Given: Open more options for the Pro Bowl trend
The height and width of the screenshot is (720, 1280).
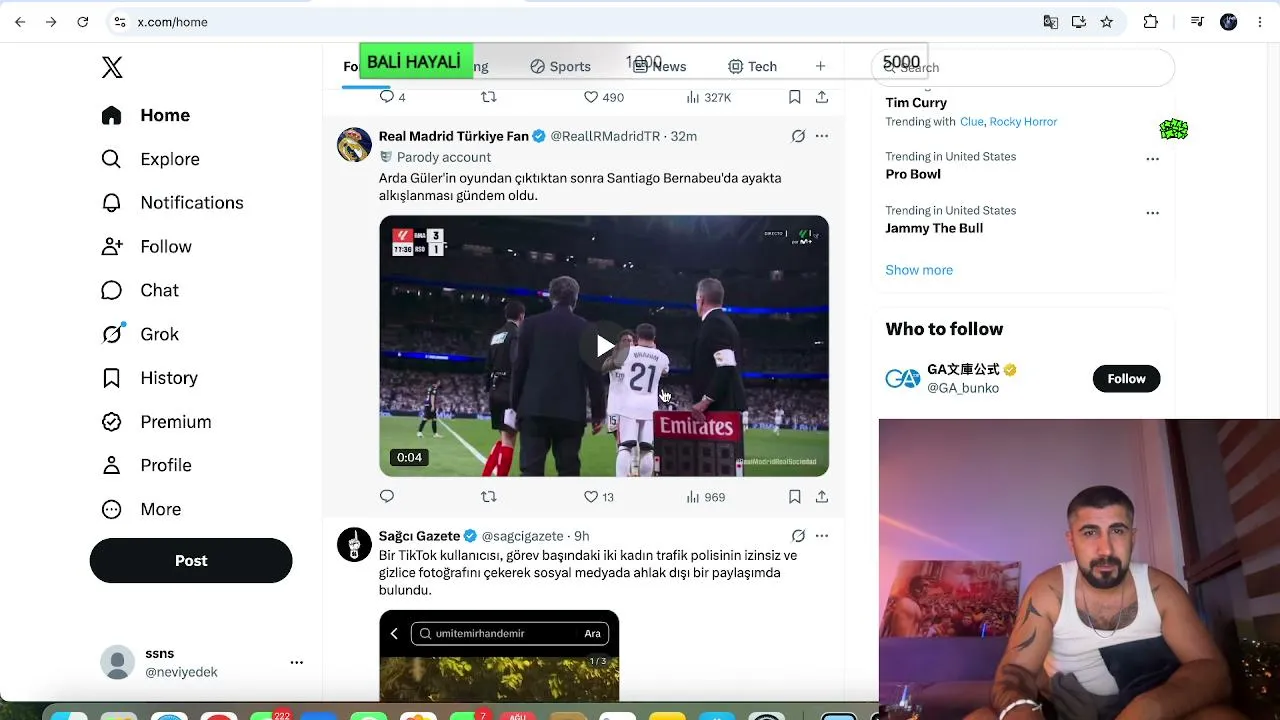Looking at the screenshot, I should [x=1152, y=159].
